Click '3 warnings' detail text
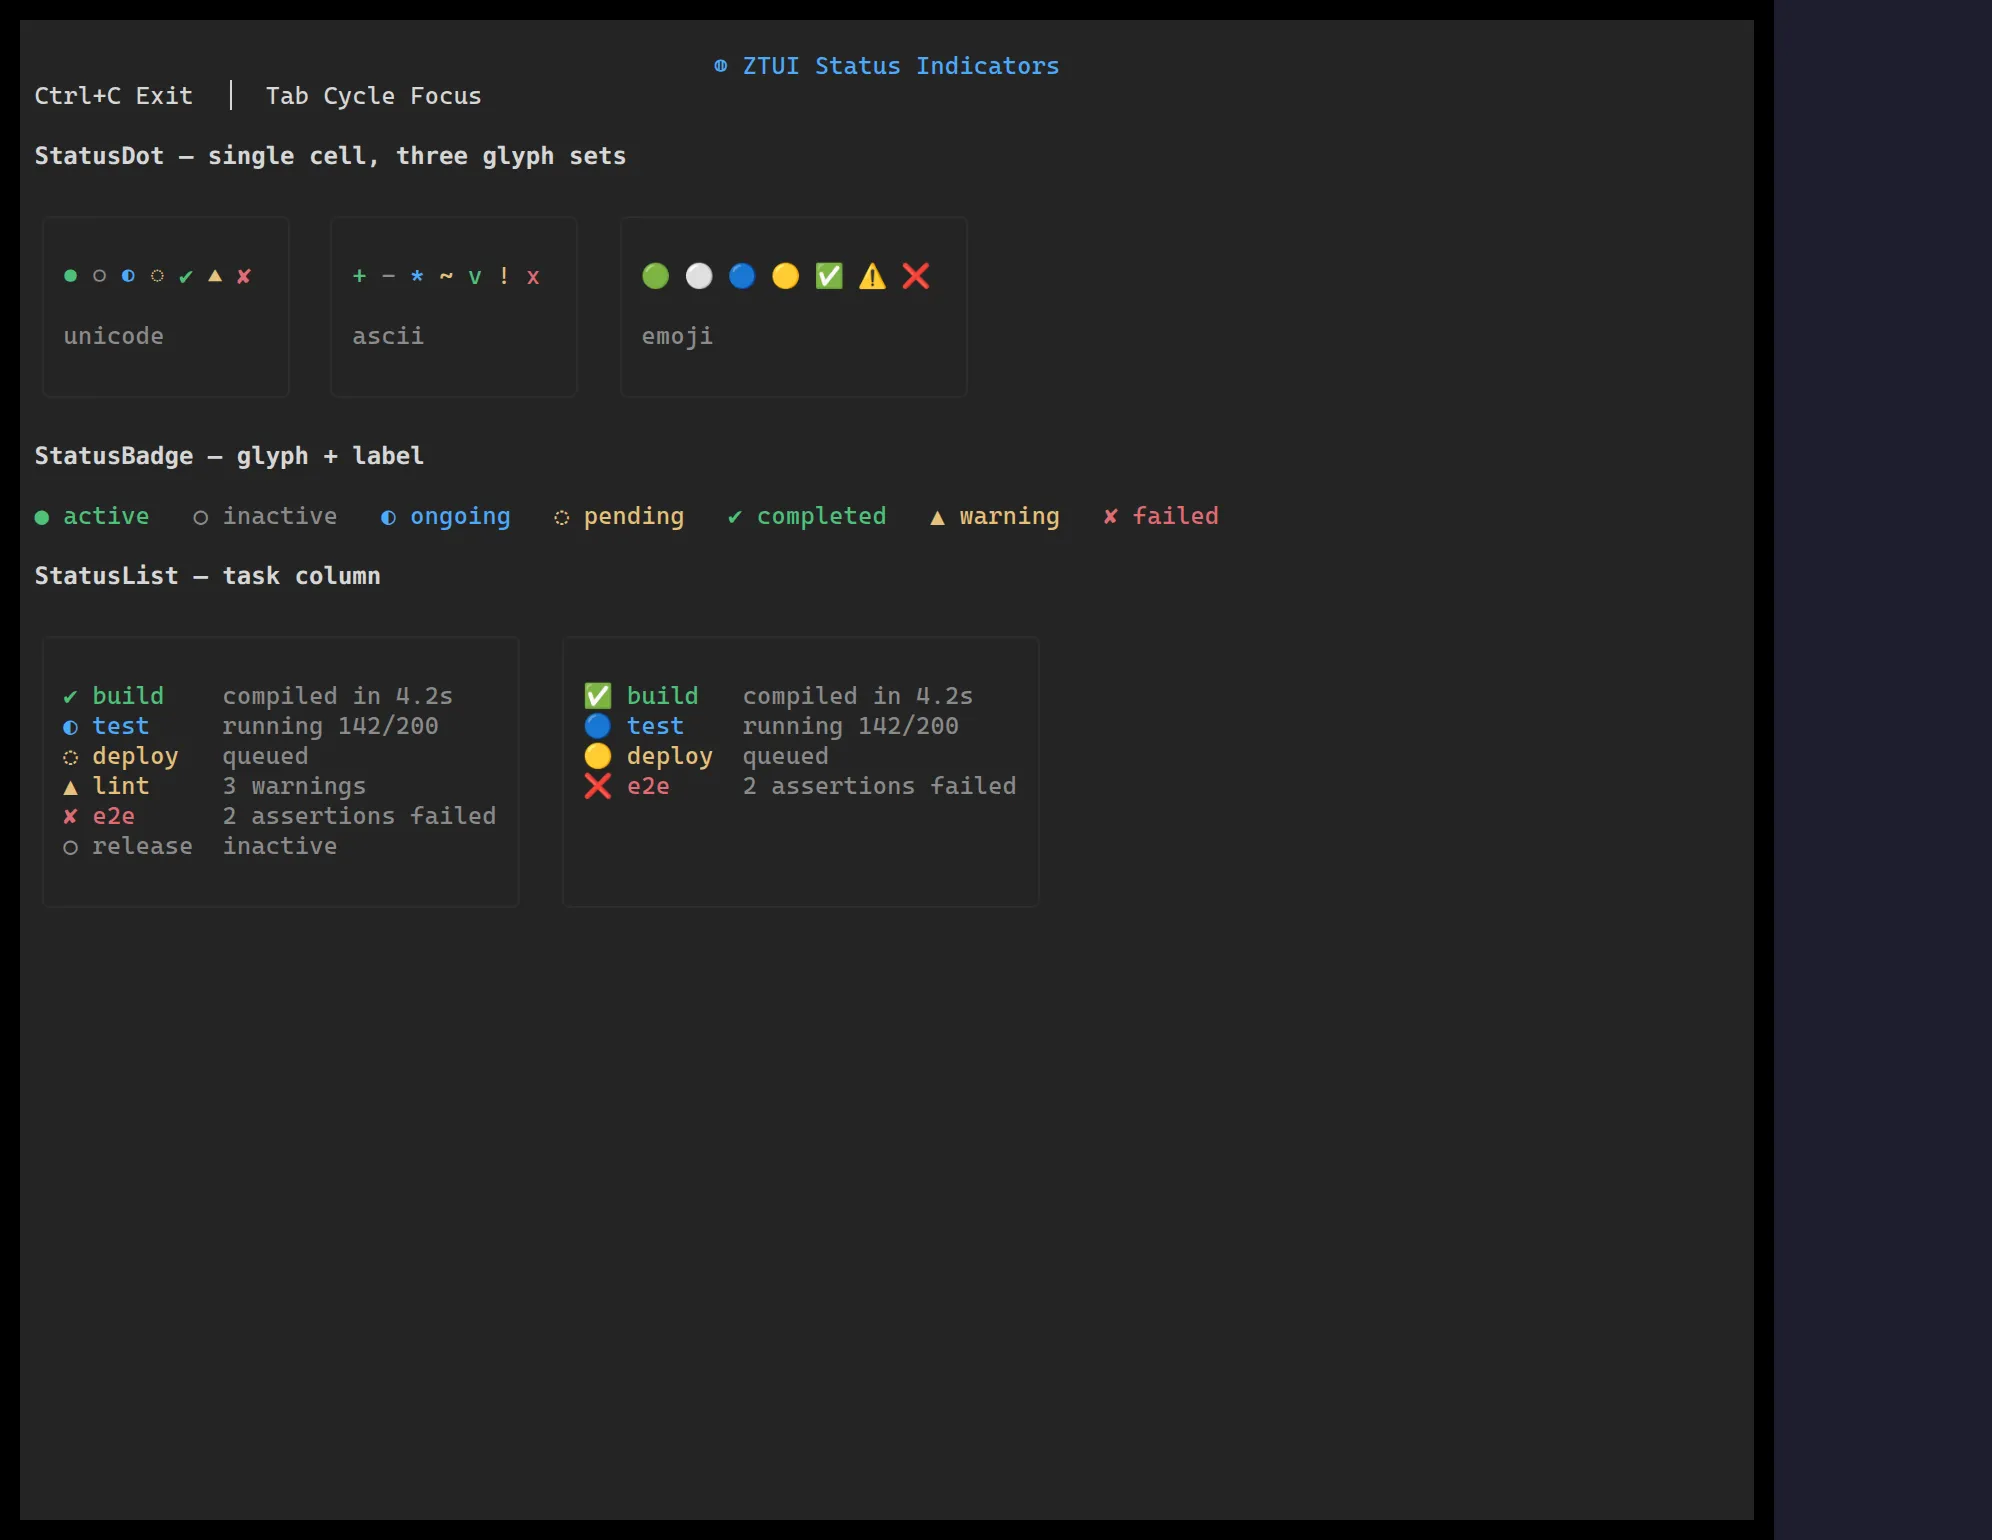1992x1540 pixels. (x=294, y=787)
